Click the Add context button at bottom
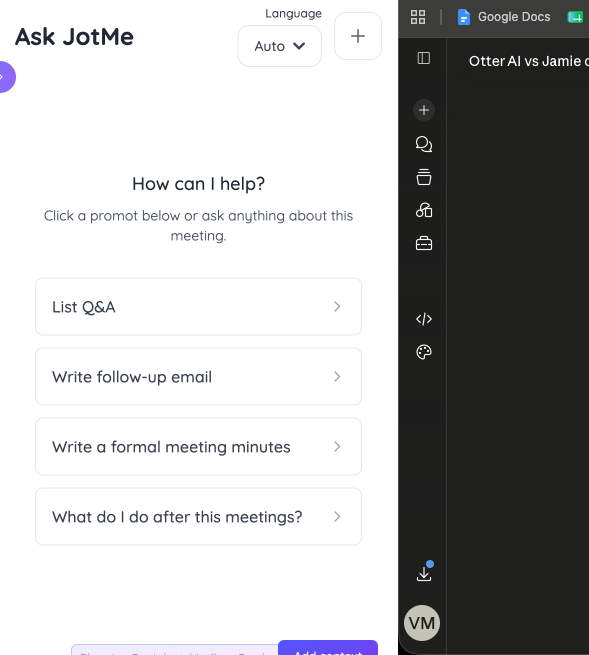The image size is (589, 655). 328,648
